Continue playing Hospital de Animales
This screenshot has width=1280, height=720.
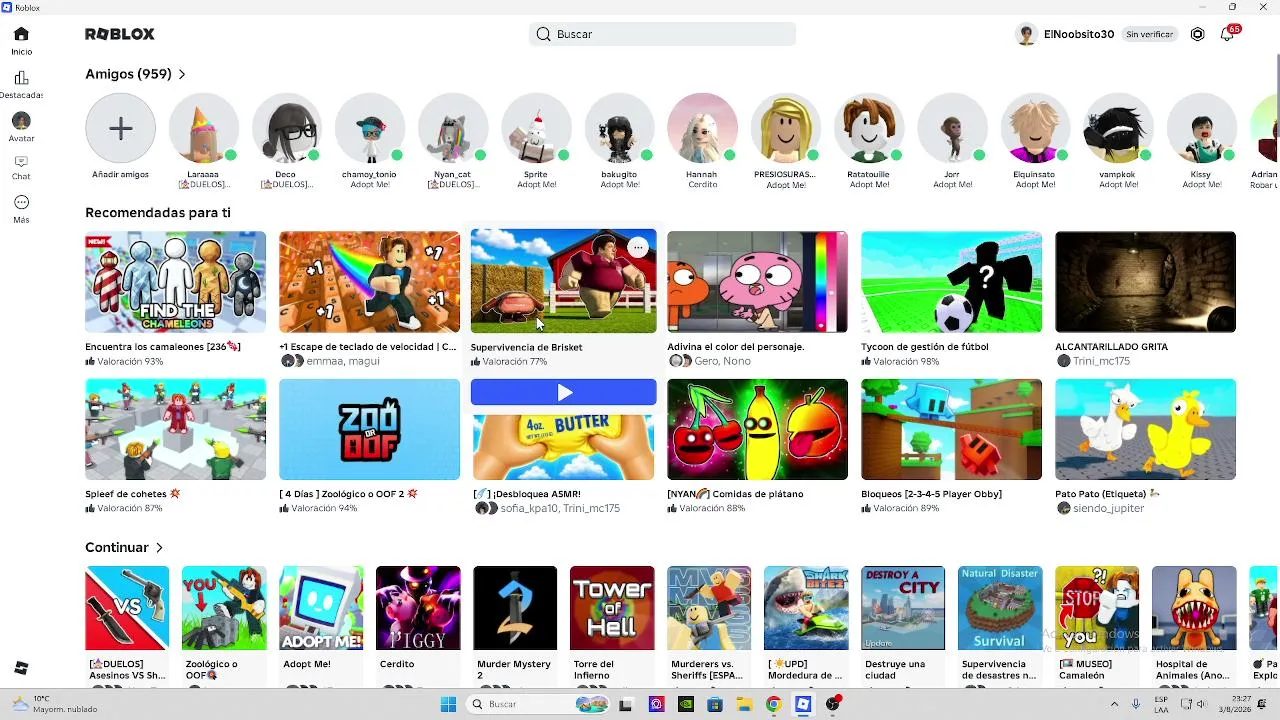tap(1194, 608)
